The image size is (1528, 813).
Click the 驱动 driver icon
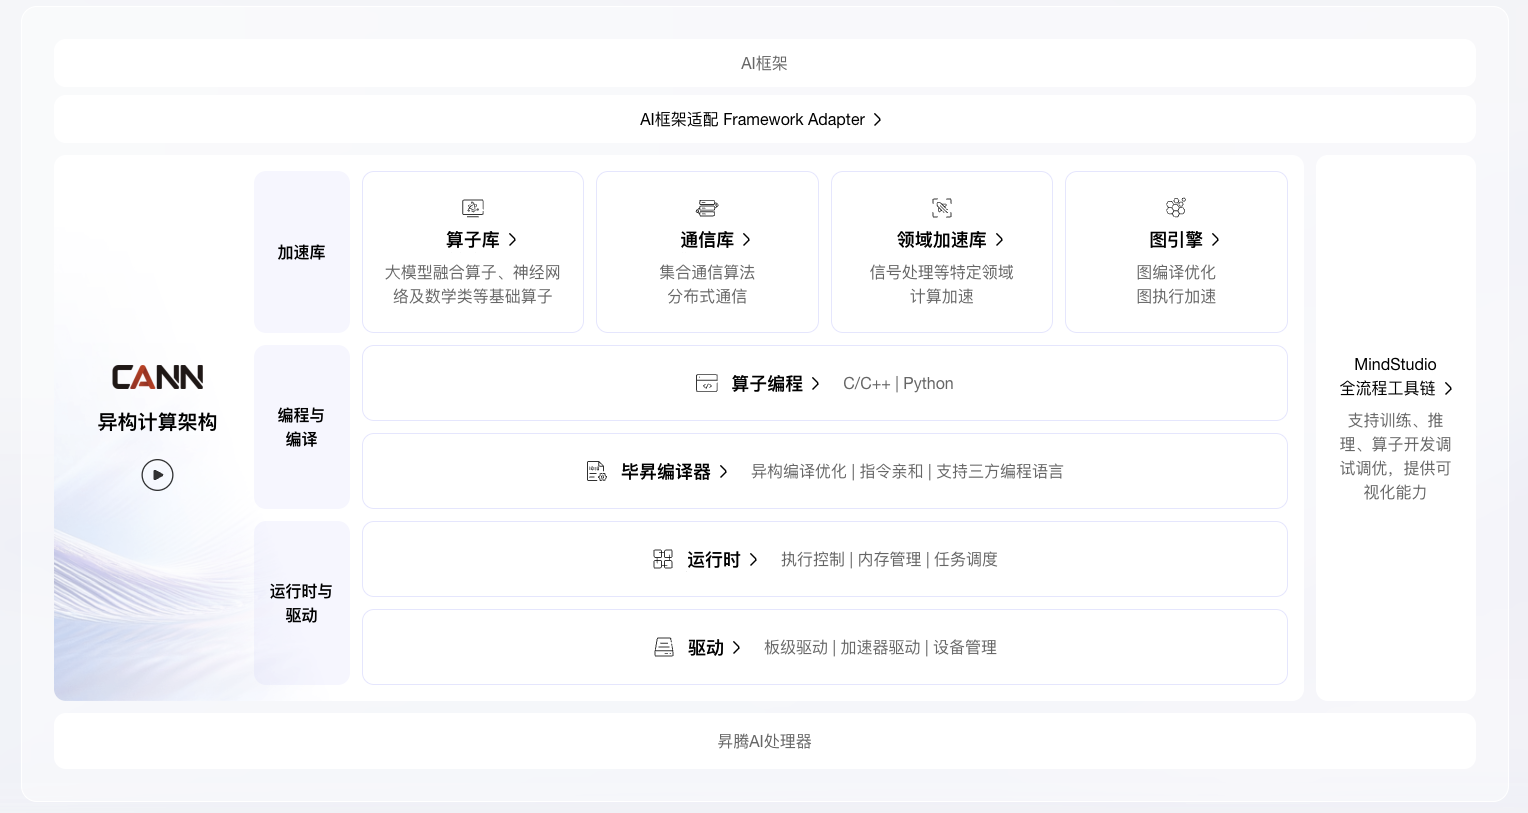(x=664, y=647)
